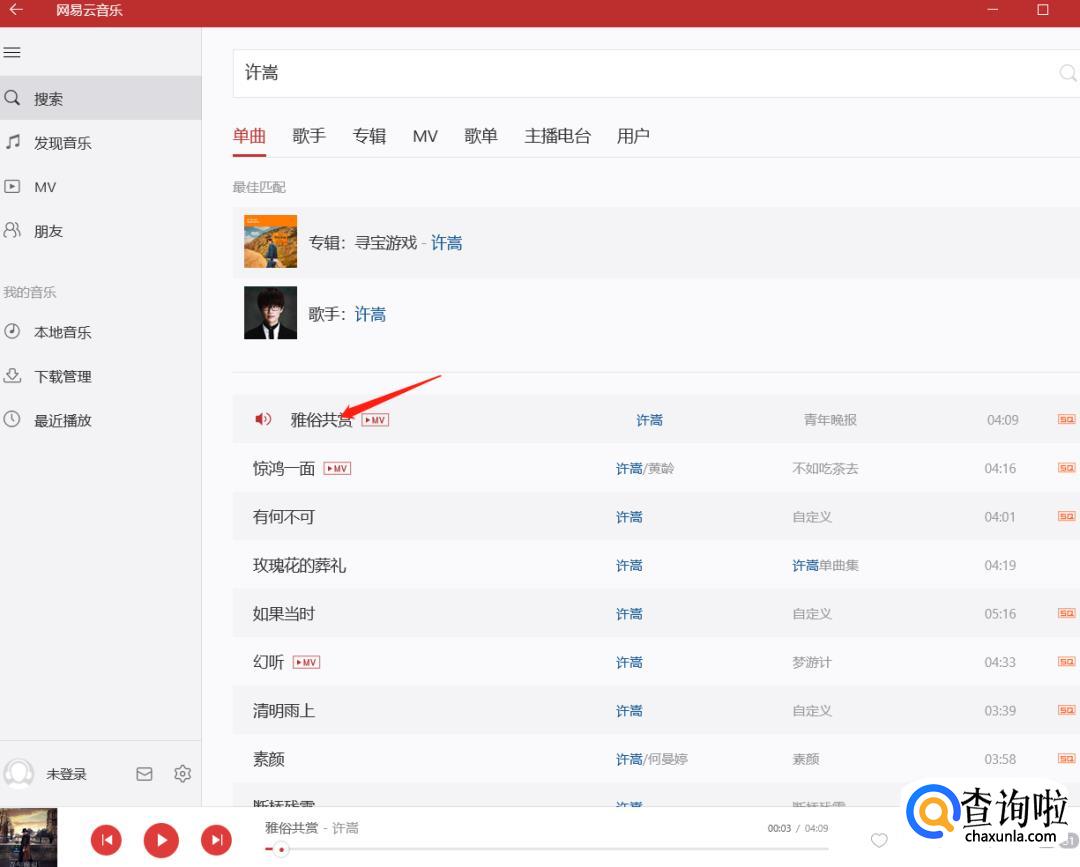Select song 惊鸿一面

click(284, 469)
